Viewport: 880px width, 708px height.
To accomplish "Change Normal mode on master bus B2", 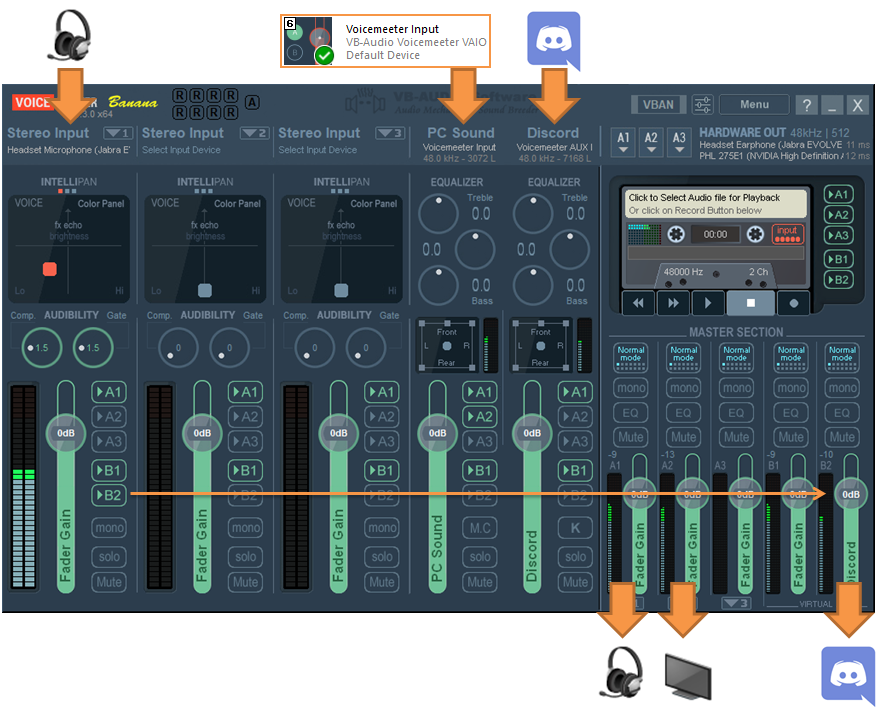I will [x=842, y=357].
